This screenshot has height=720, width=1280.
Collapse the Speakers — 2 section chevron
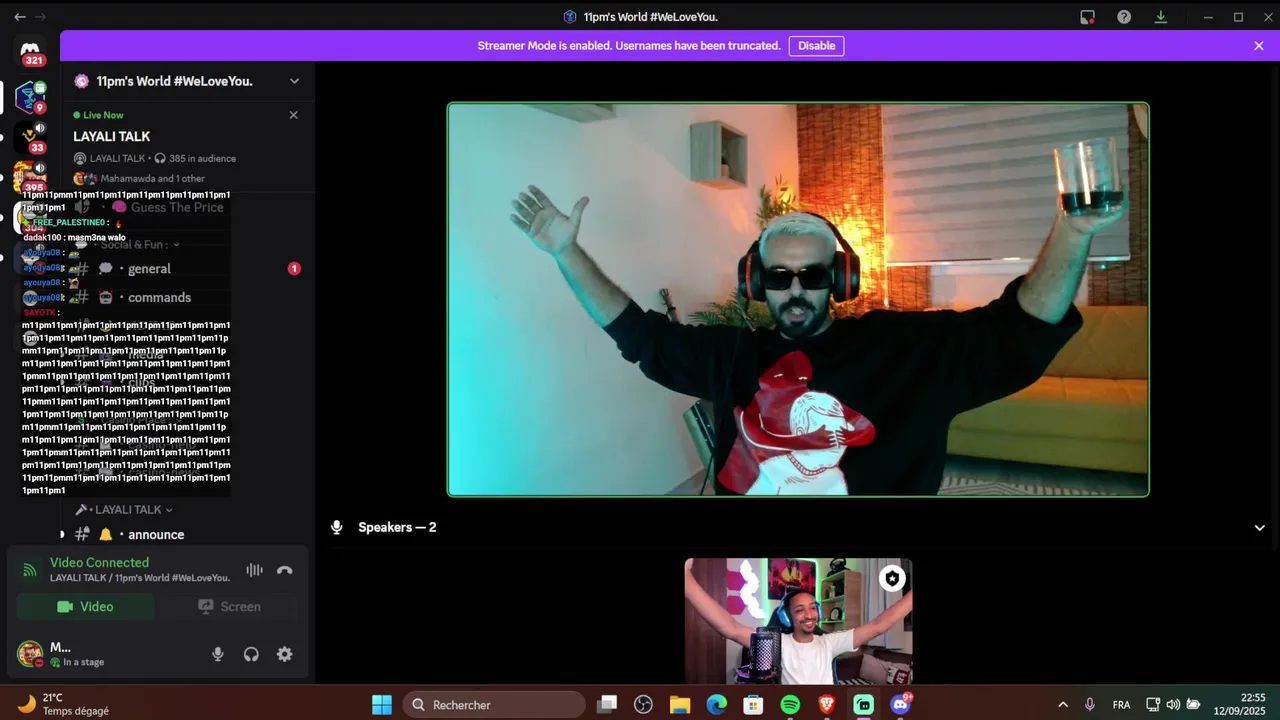(x=1260, y=528)
